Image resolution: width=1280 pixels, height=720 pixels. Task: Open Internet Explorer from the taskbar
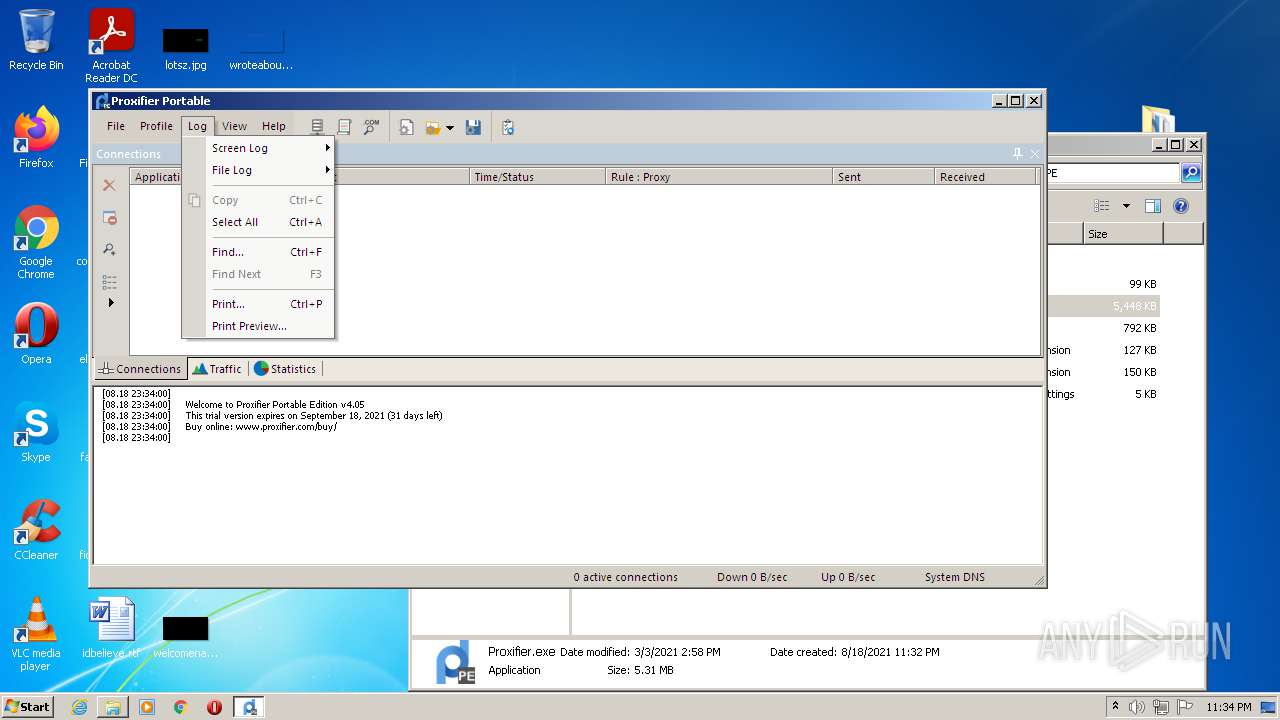(79, 707)
